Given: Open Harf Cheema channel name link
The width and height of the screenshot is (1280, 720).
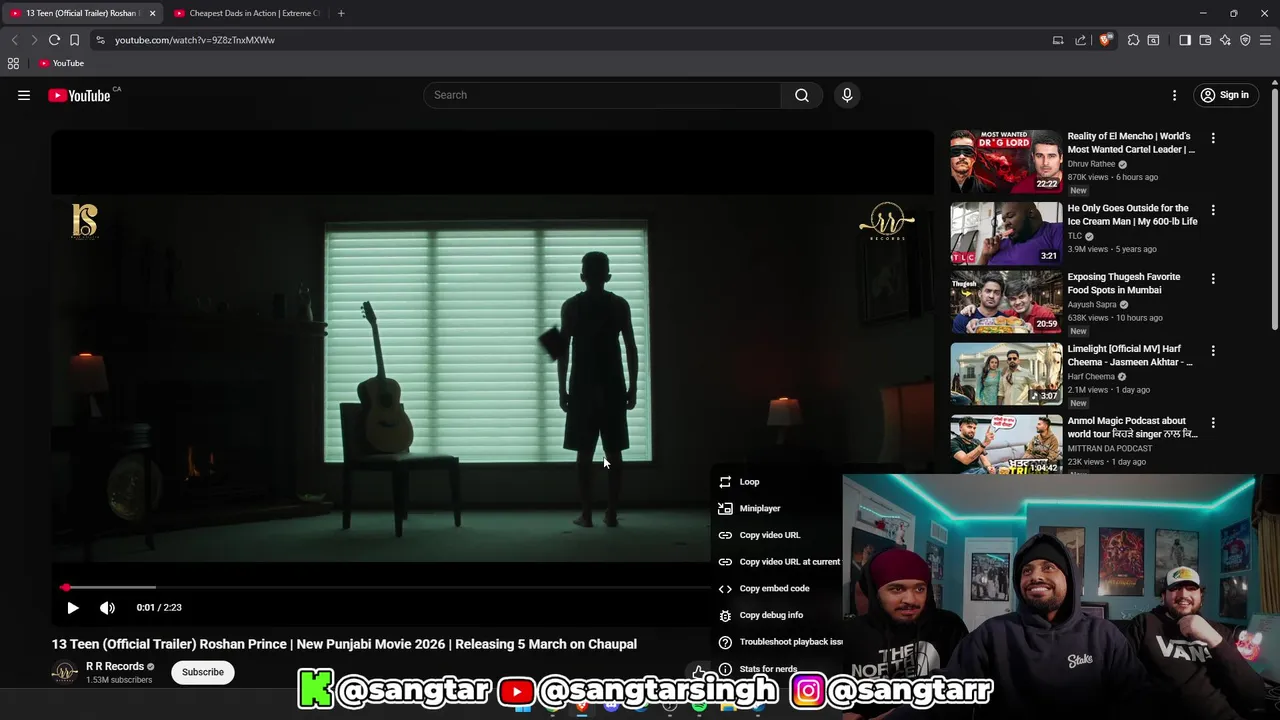Looking at the screenshot, I should tap(1091, 377).
